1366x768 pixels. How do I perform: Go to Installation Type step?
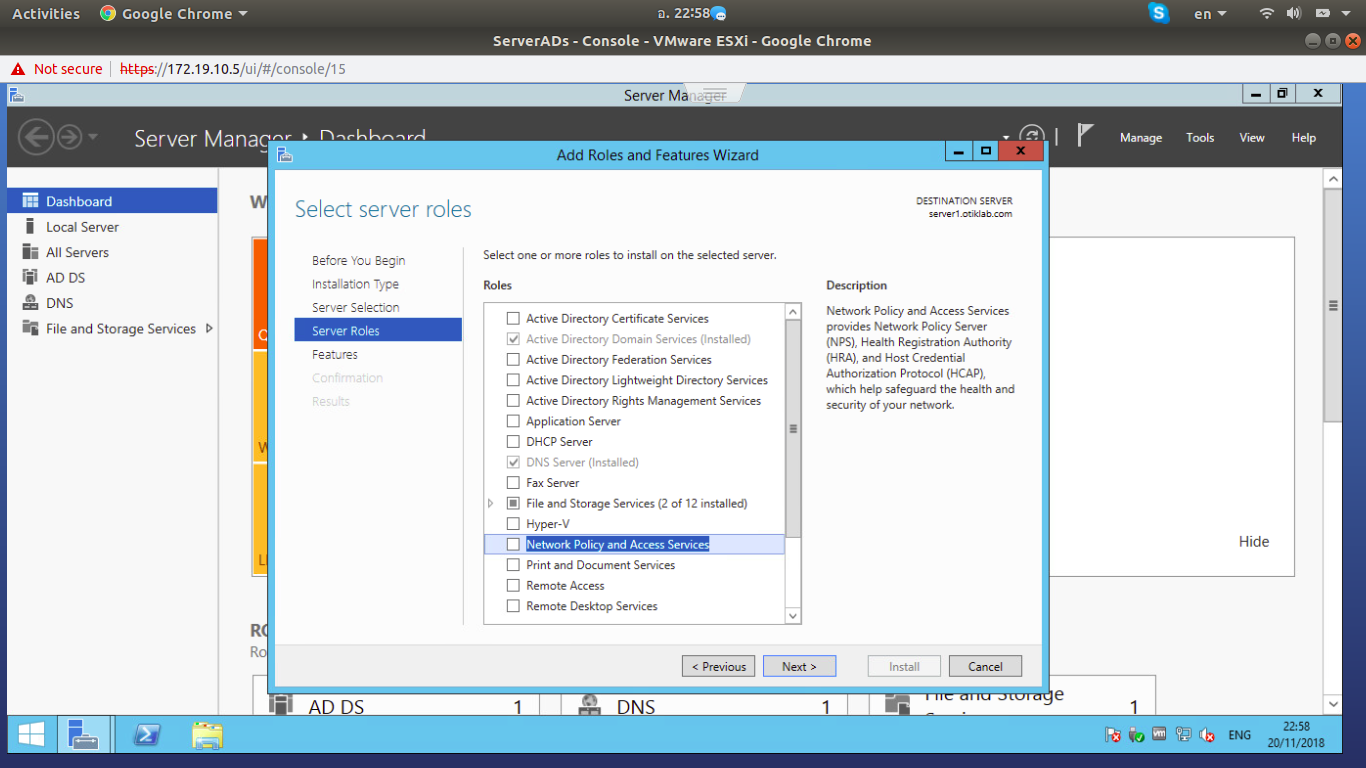coord(355,284)
